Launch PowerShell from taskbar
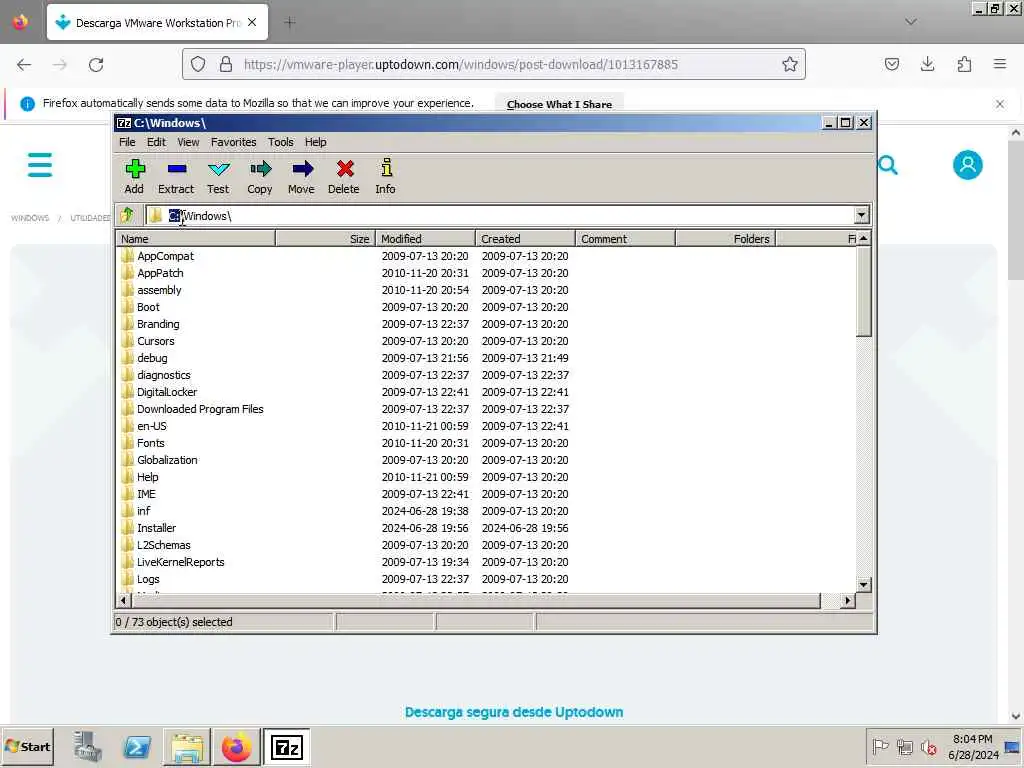The width and height of the screenshot is (1024, 768). point(137,746)
